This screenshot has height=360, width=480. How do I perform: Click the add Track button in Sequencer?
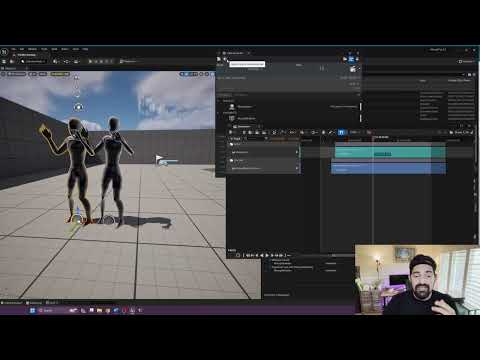(236, 139)
